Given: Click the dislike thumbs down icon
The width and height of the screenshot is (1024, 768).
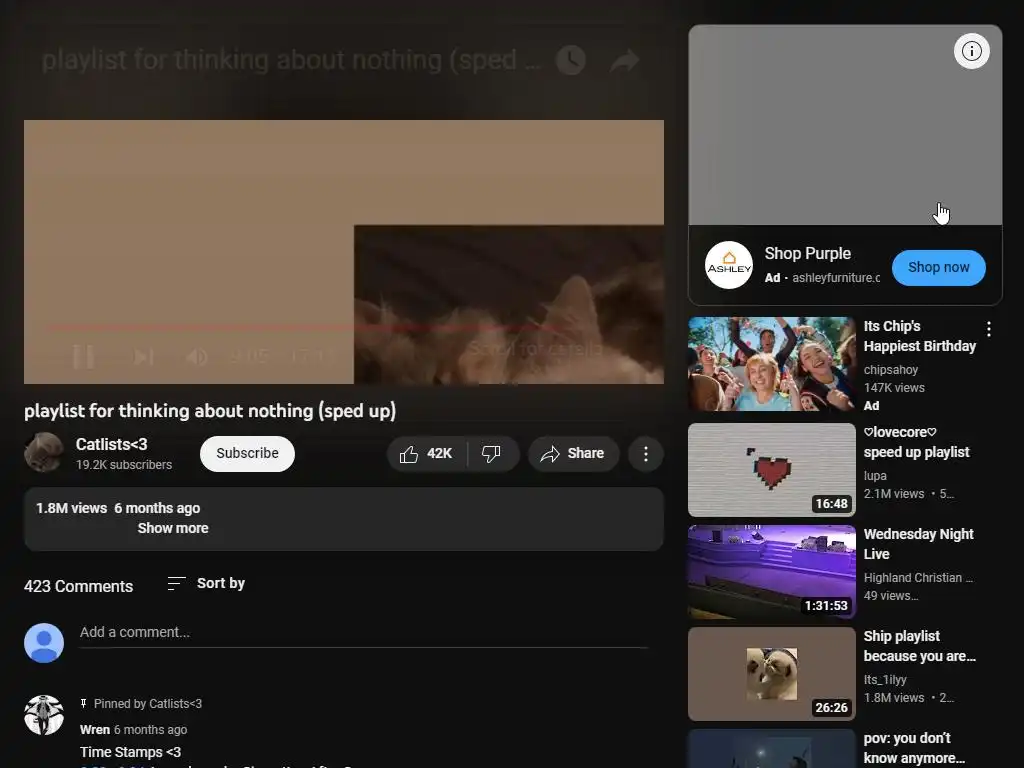Looking at the screenshot, I should pos(492,454).
